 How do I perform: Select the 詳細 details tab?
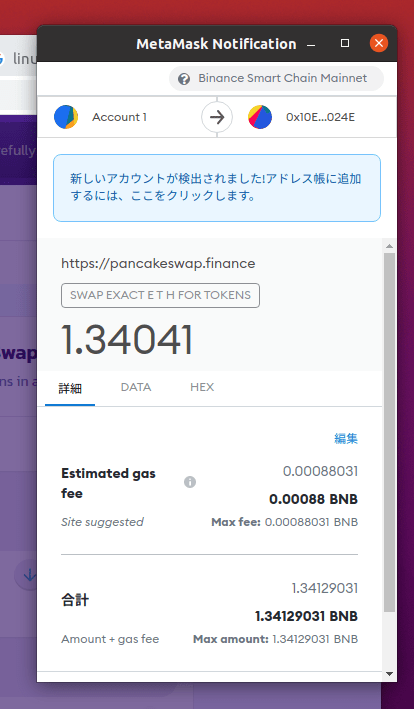(x=70, y=388)
